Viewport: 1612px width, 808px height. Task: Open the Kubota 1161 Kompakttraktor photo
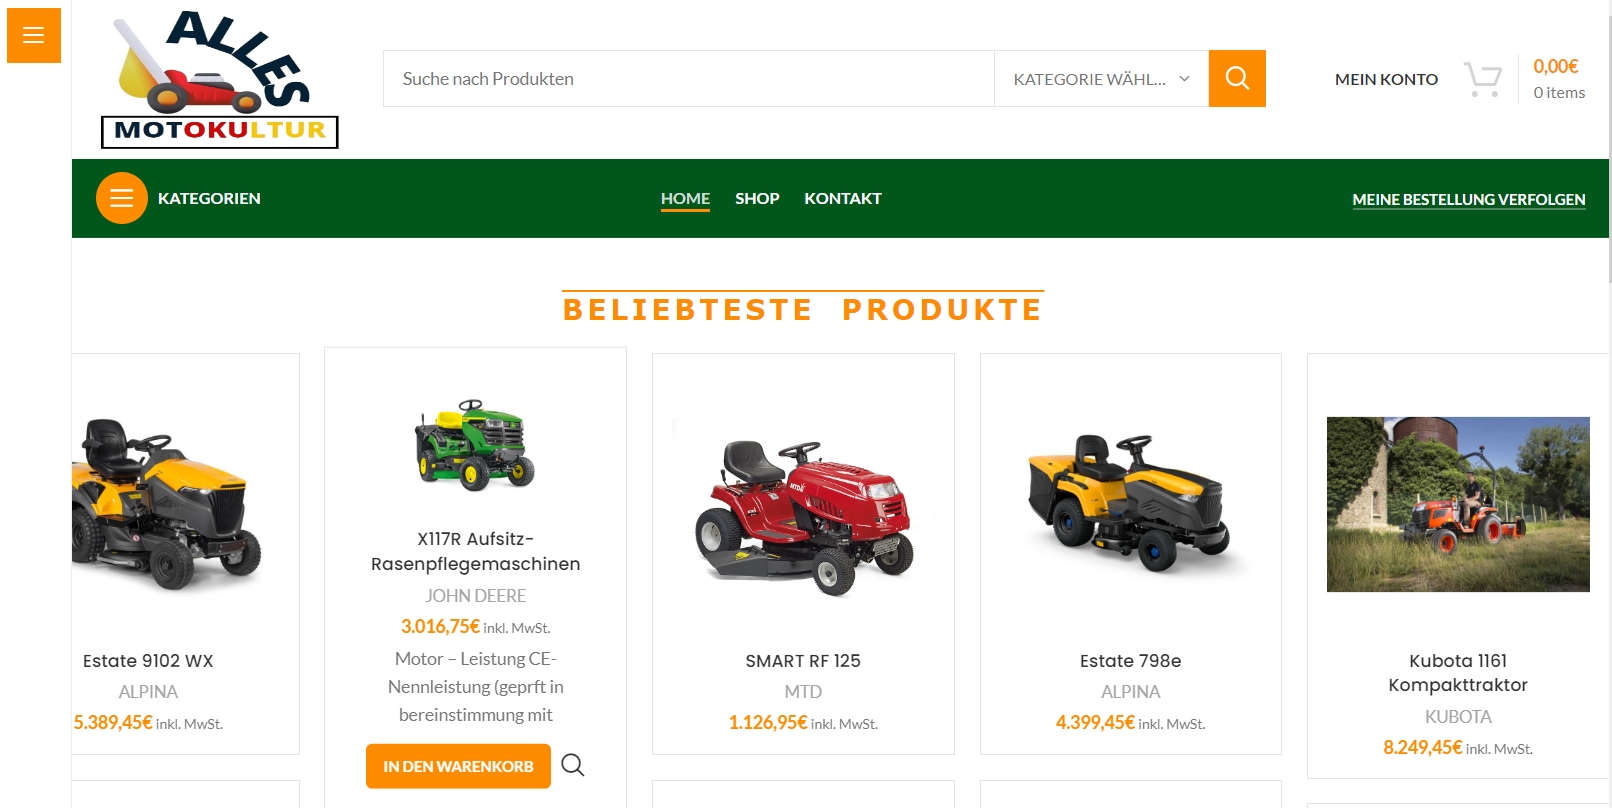[x=1458, y=504]
